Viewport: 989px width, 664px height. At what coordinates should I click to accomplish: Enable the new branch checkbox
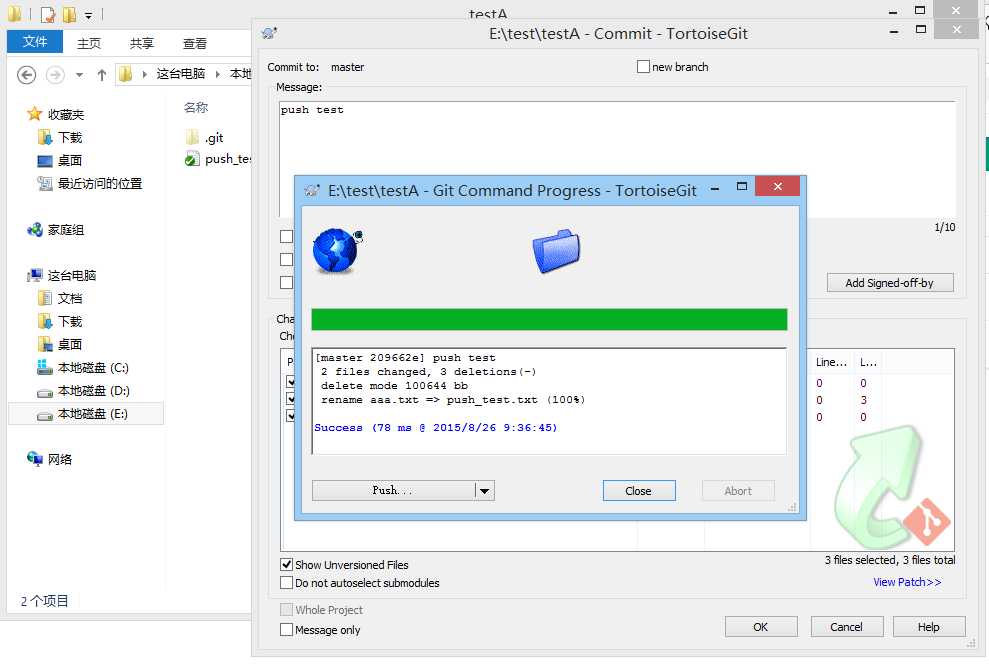643,67
